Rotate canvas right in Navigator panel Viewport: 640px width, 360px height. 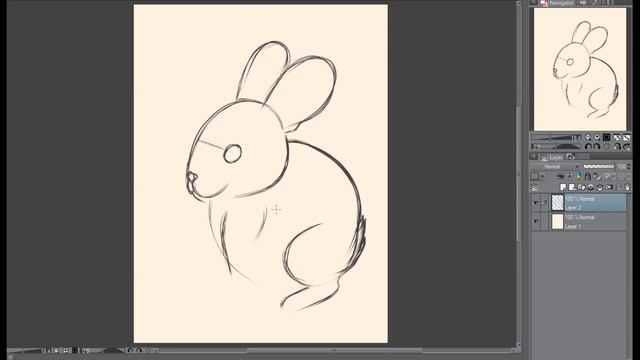tap(597, 147)
